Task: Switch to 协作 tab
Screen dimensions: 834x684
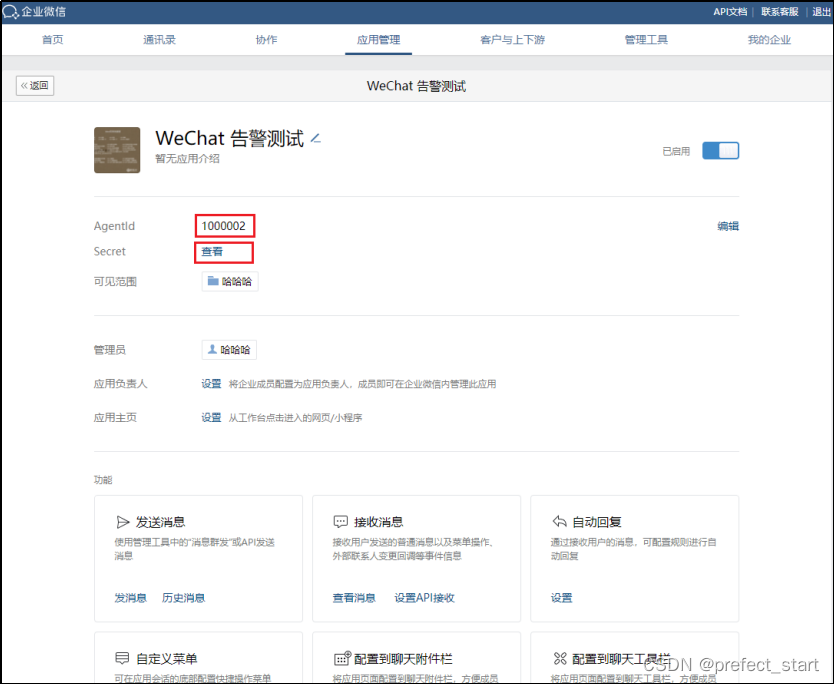Action: coord(266,40)
